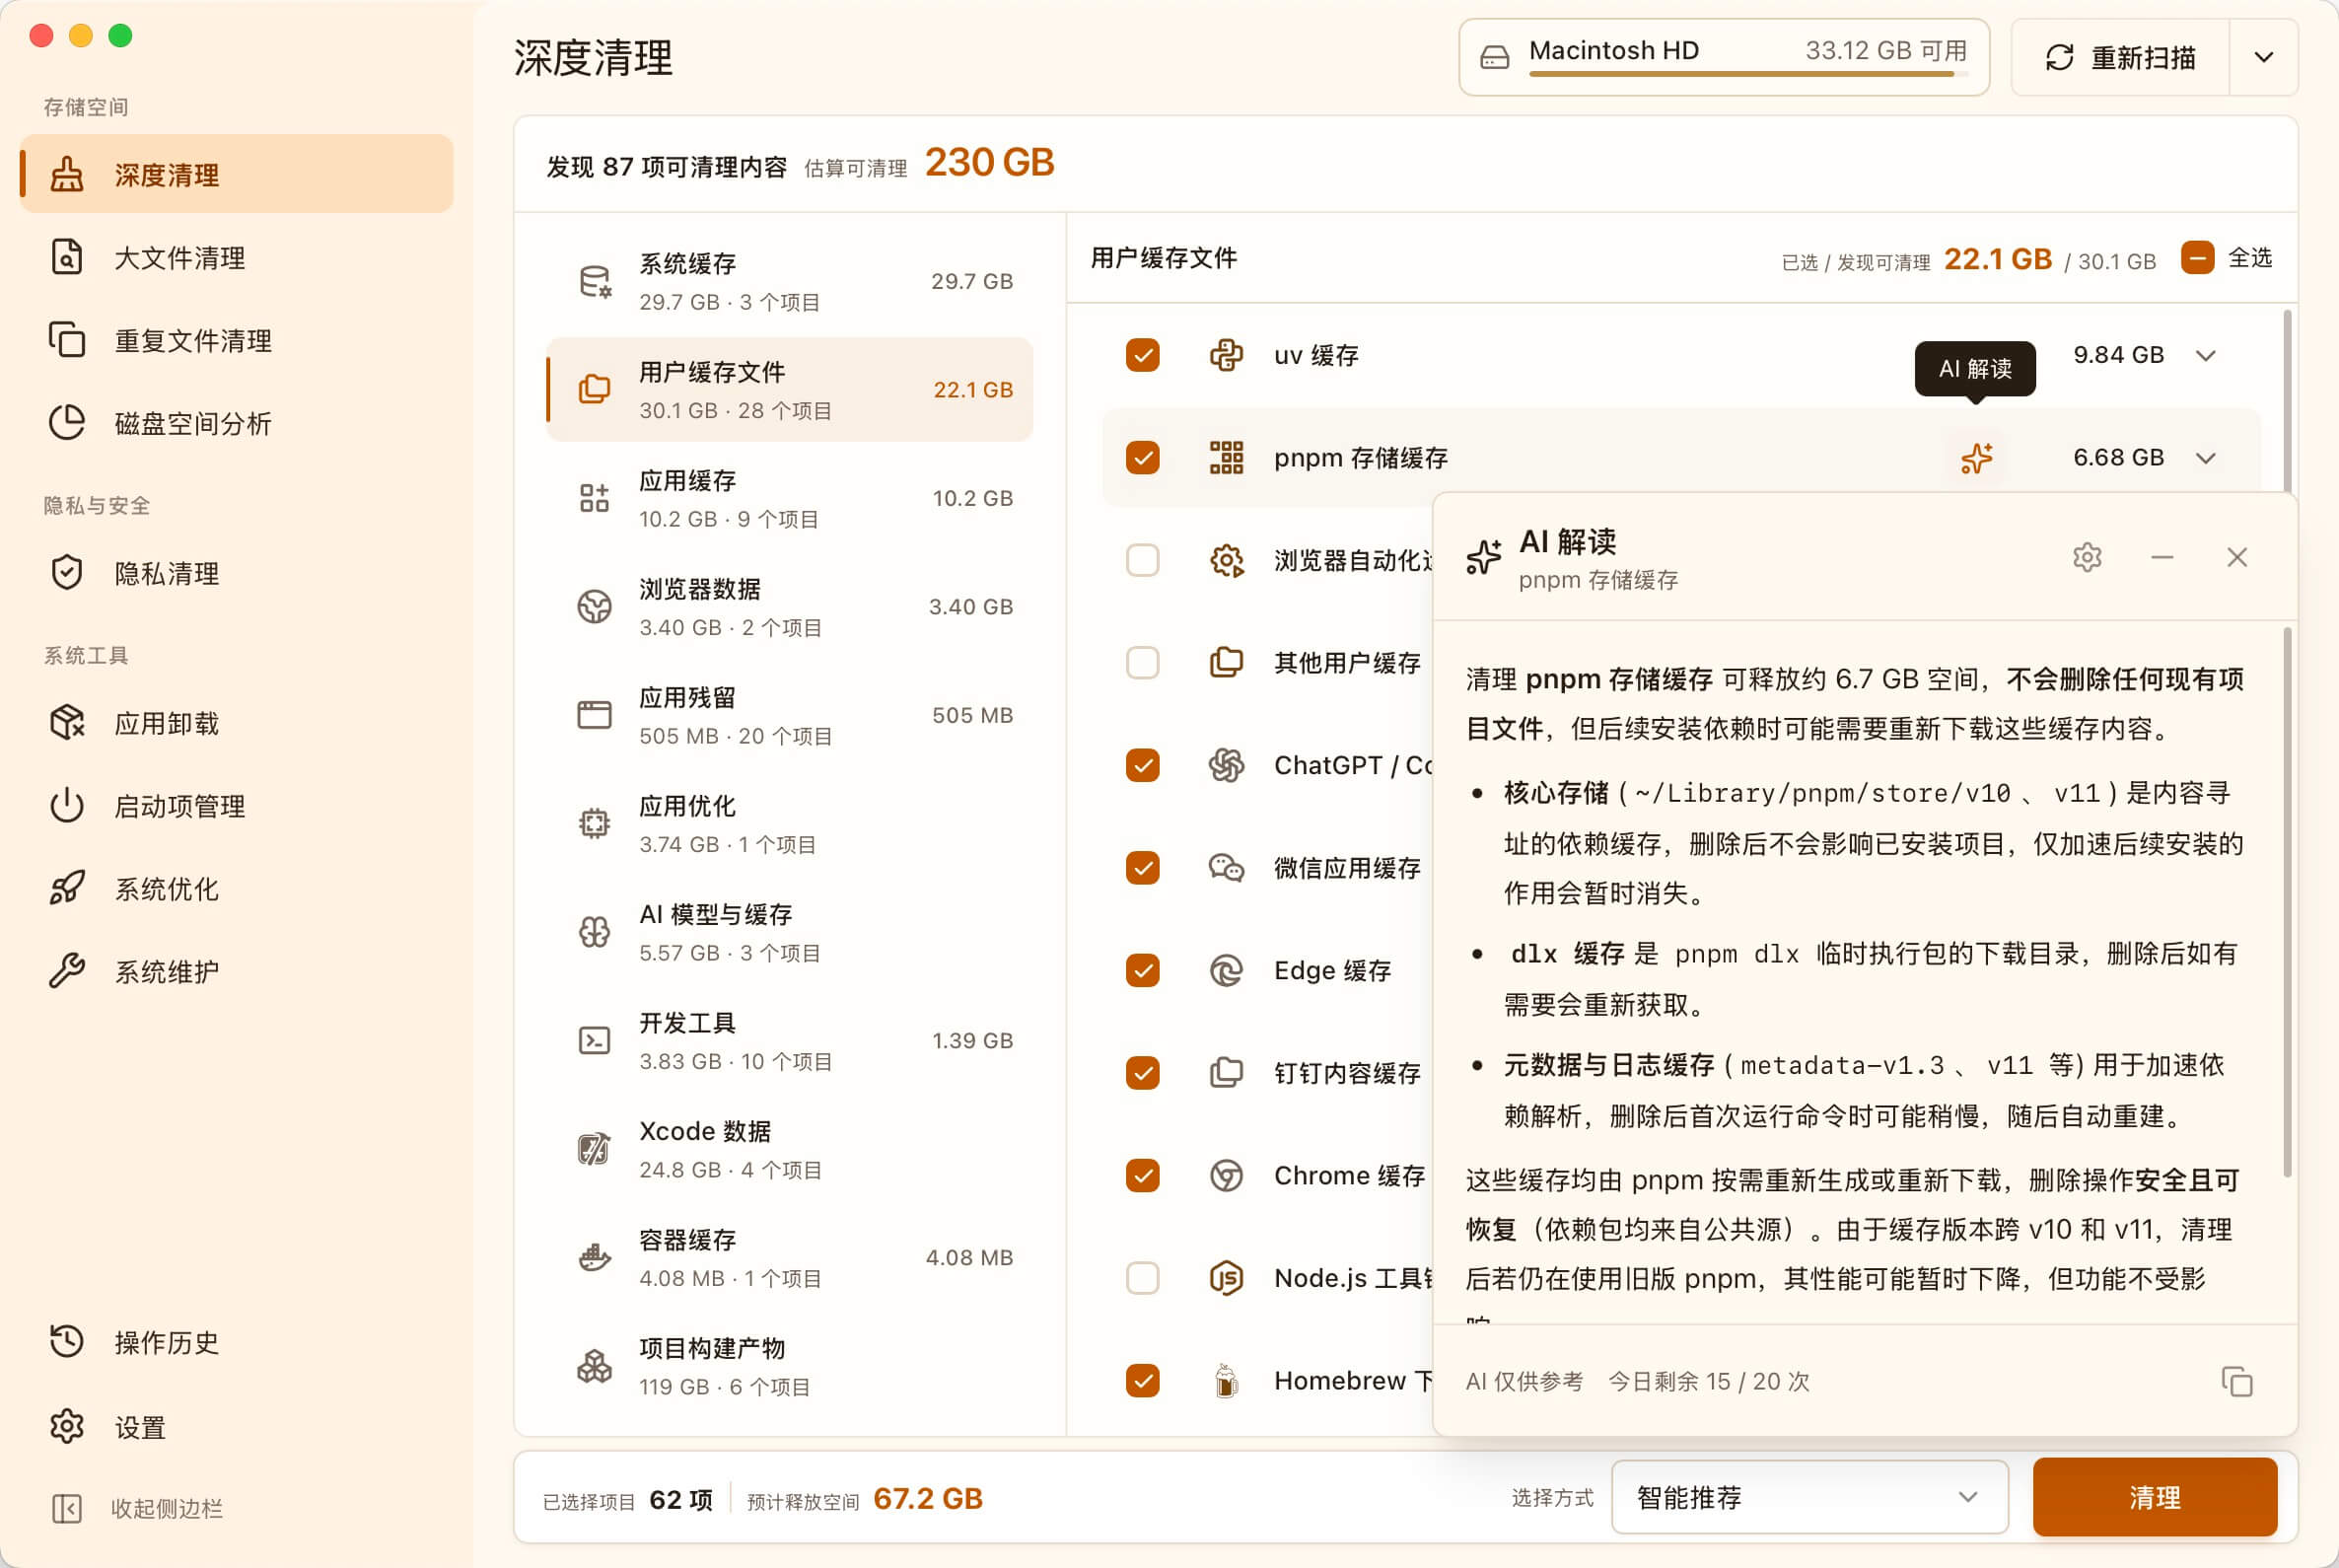The width and height of the screenshot is (2339, 1568).
Task: Click the Homebrew beer mug icon
Action: [x=1226, y=1380]
